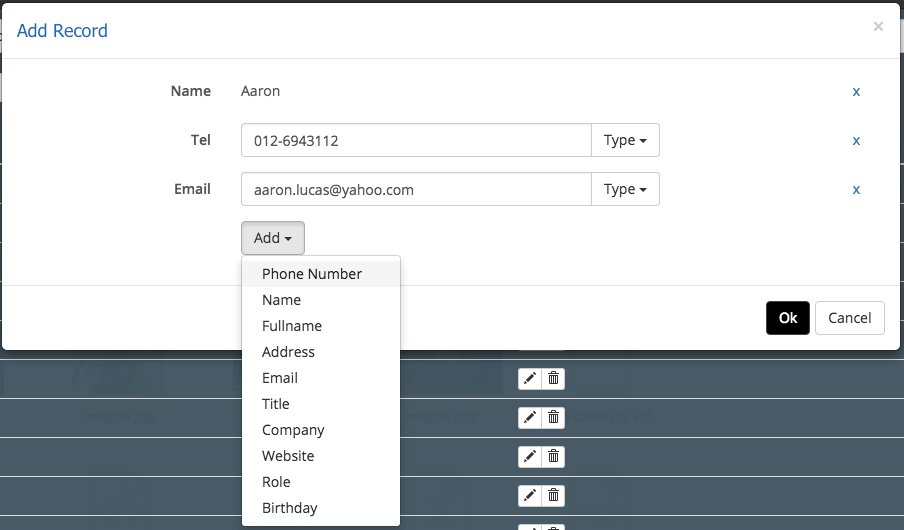This screenshot has height=530, width=904.
Task: Select Role in the Add menu
Action: [x=276, y=482]
